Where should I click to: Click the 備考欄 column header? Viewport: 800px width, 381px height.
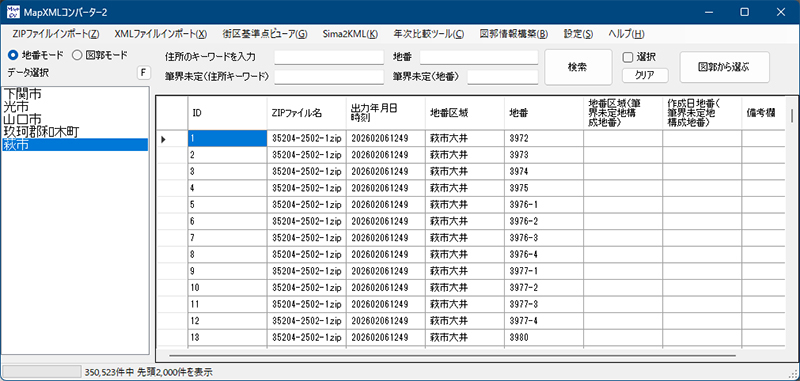pos(763,113)
